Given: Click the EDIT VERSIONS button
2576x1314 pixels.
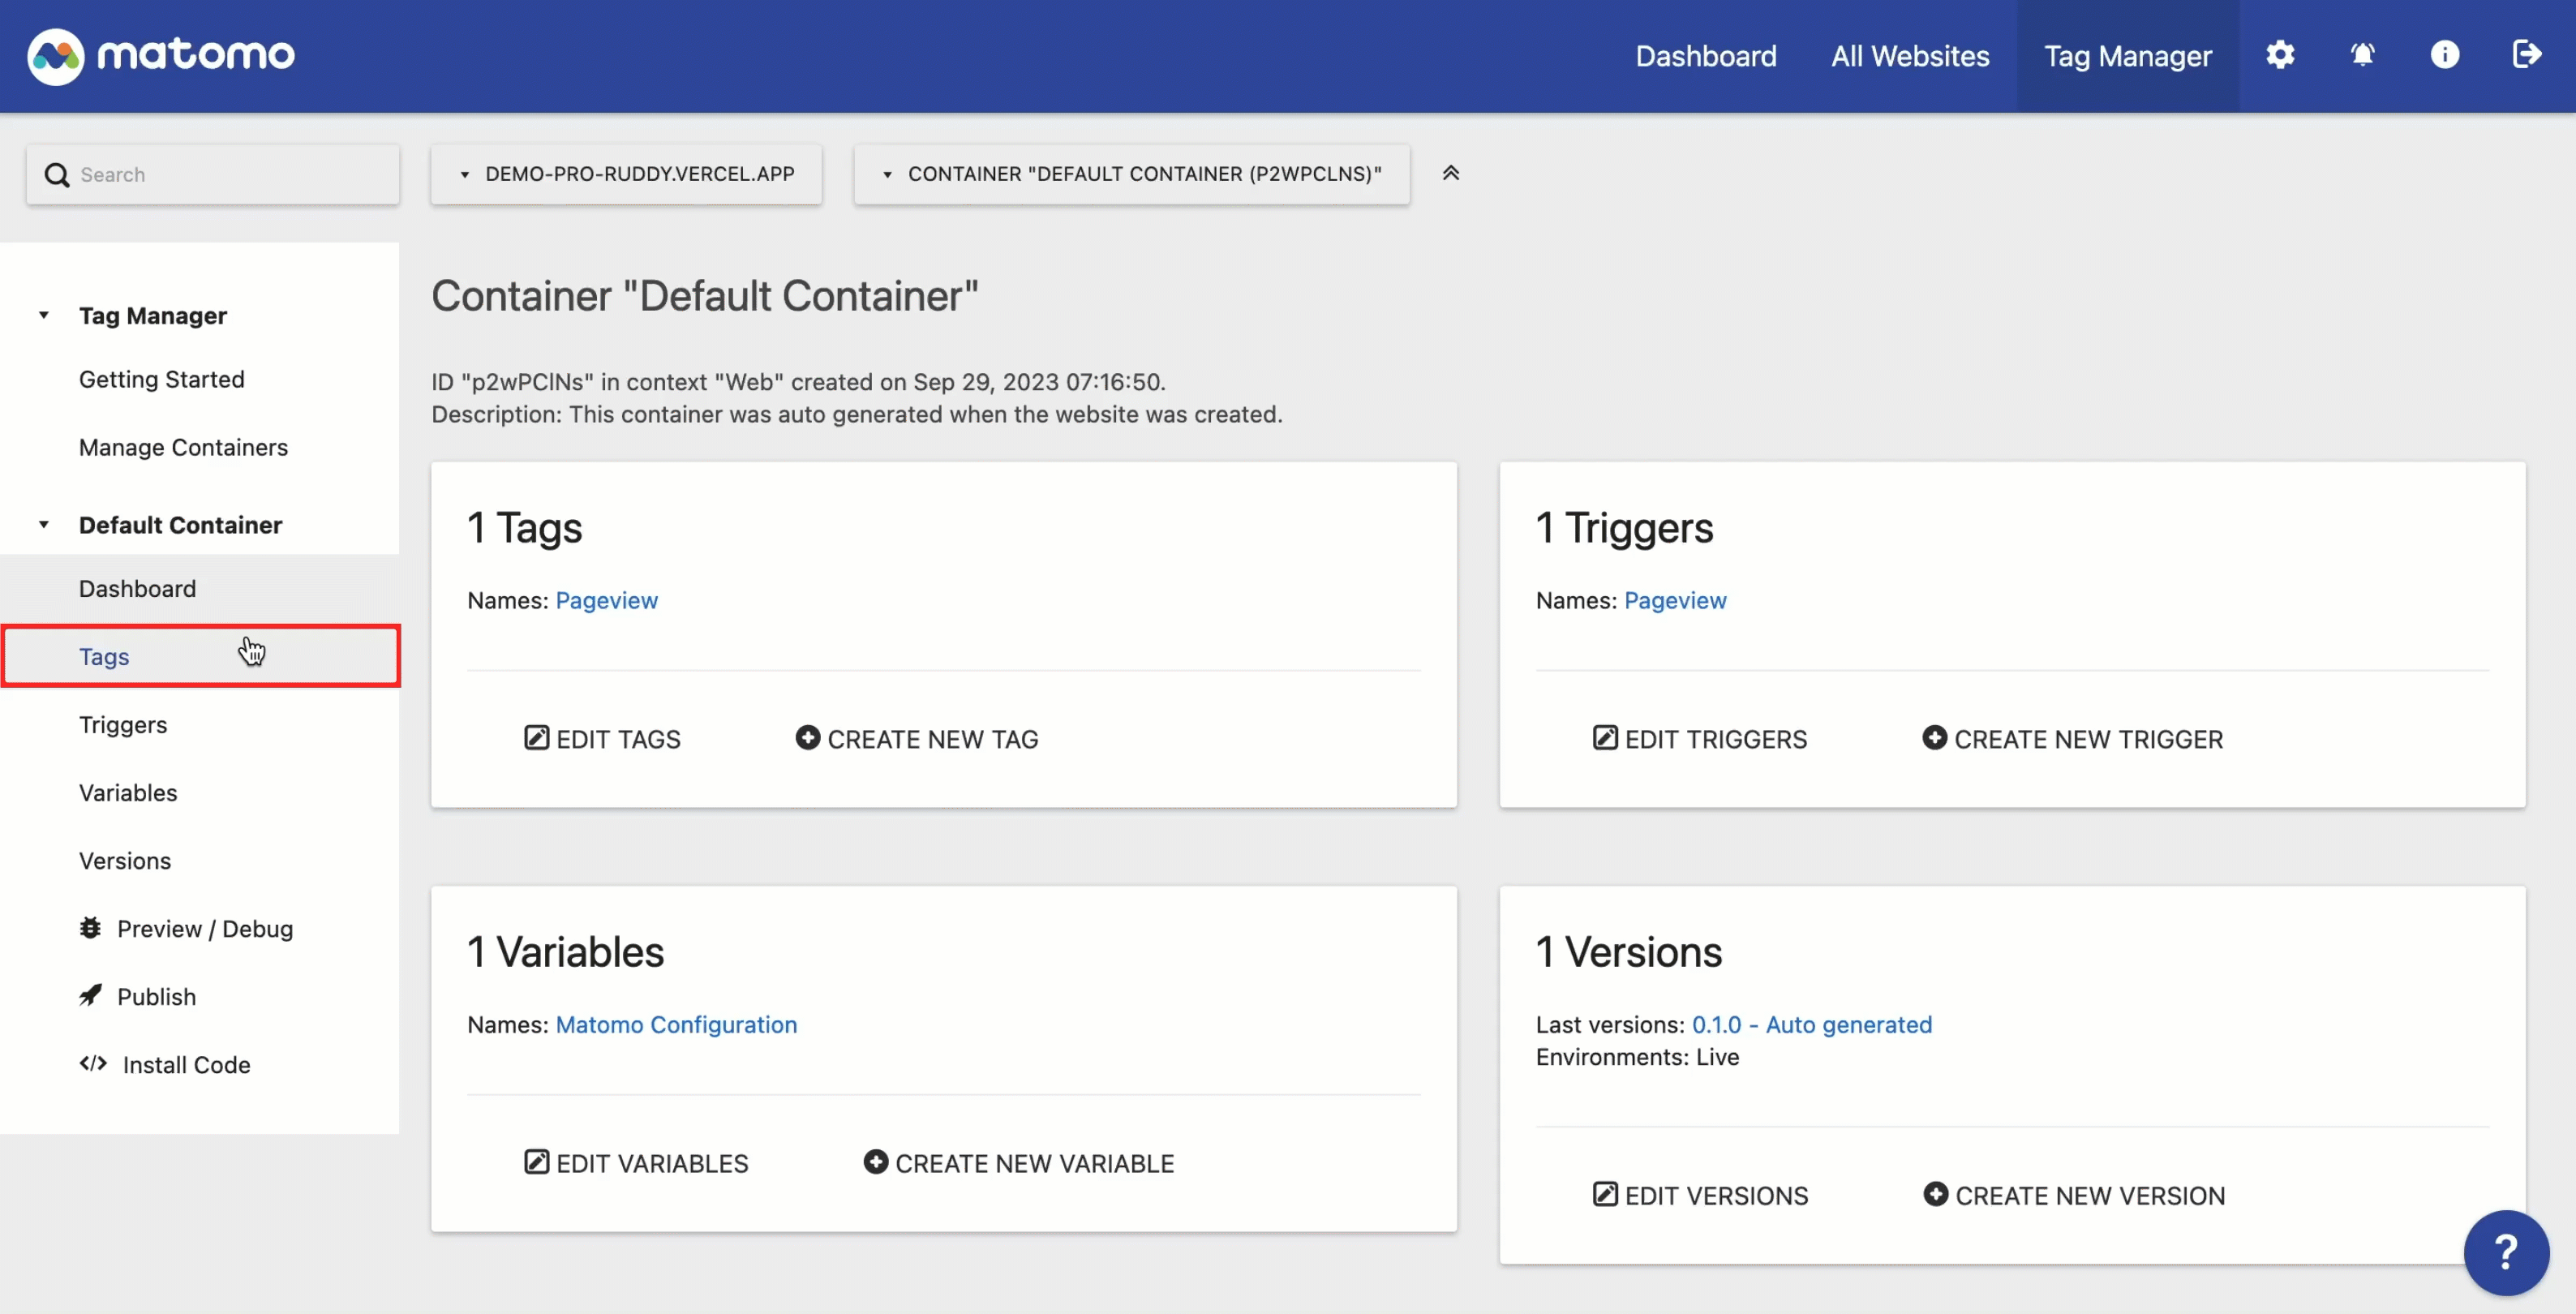Looking at the screenshot, I should pyautogui.click(x=1700, y=1195).
